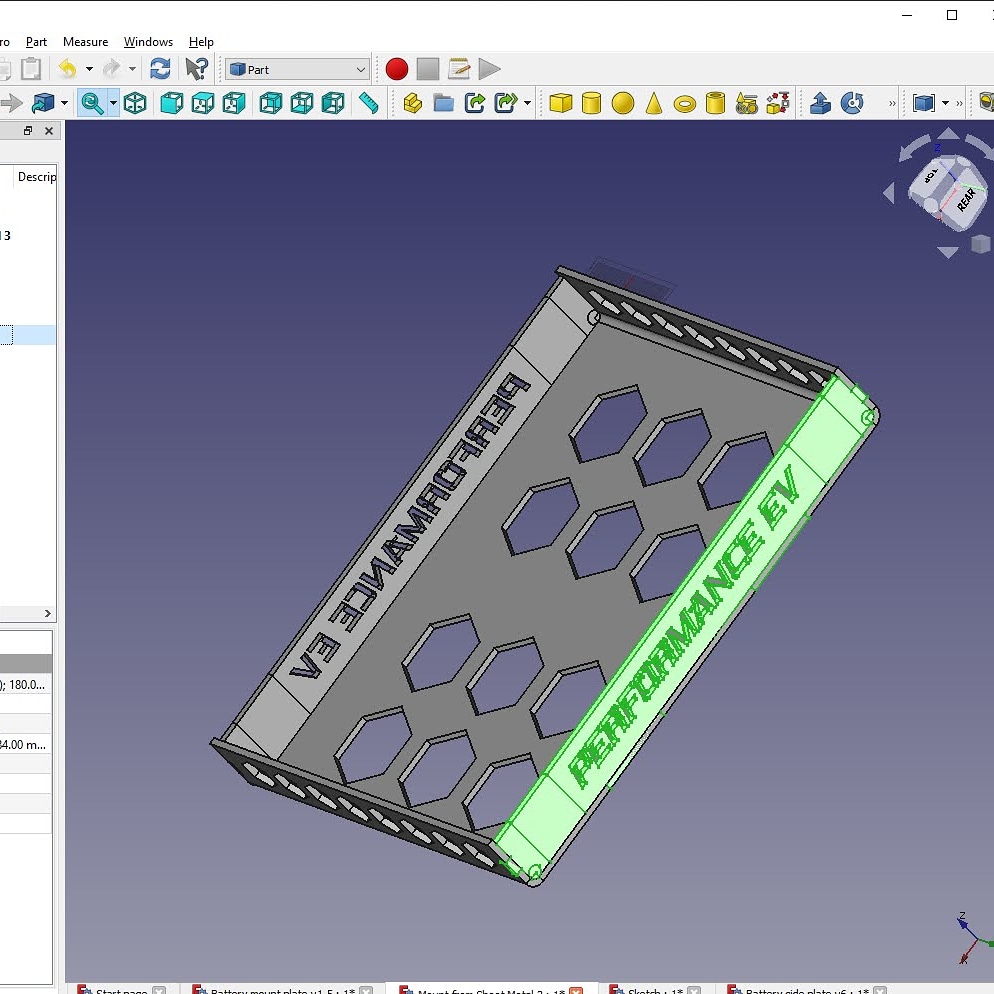Image resolution: width=994 pixels, height=994 pixels.
Task: Activate the What's This help cursor
Action: (x=197, y=69)
